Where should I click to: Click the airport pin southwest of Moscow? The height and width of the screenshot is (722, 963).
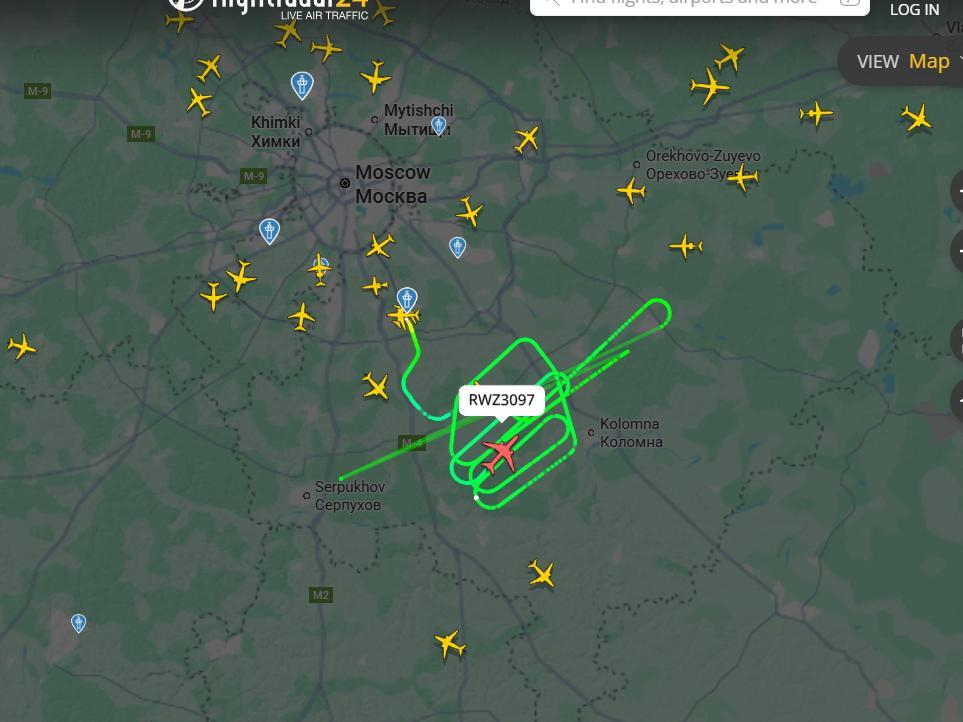[269, 231]
